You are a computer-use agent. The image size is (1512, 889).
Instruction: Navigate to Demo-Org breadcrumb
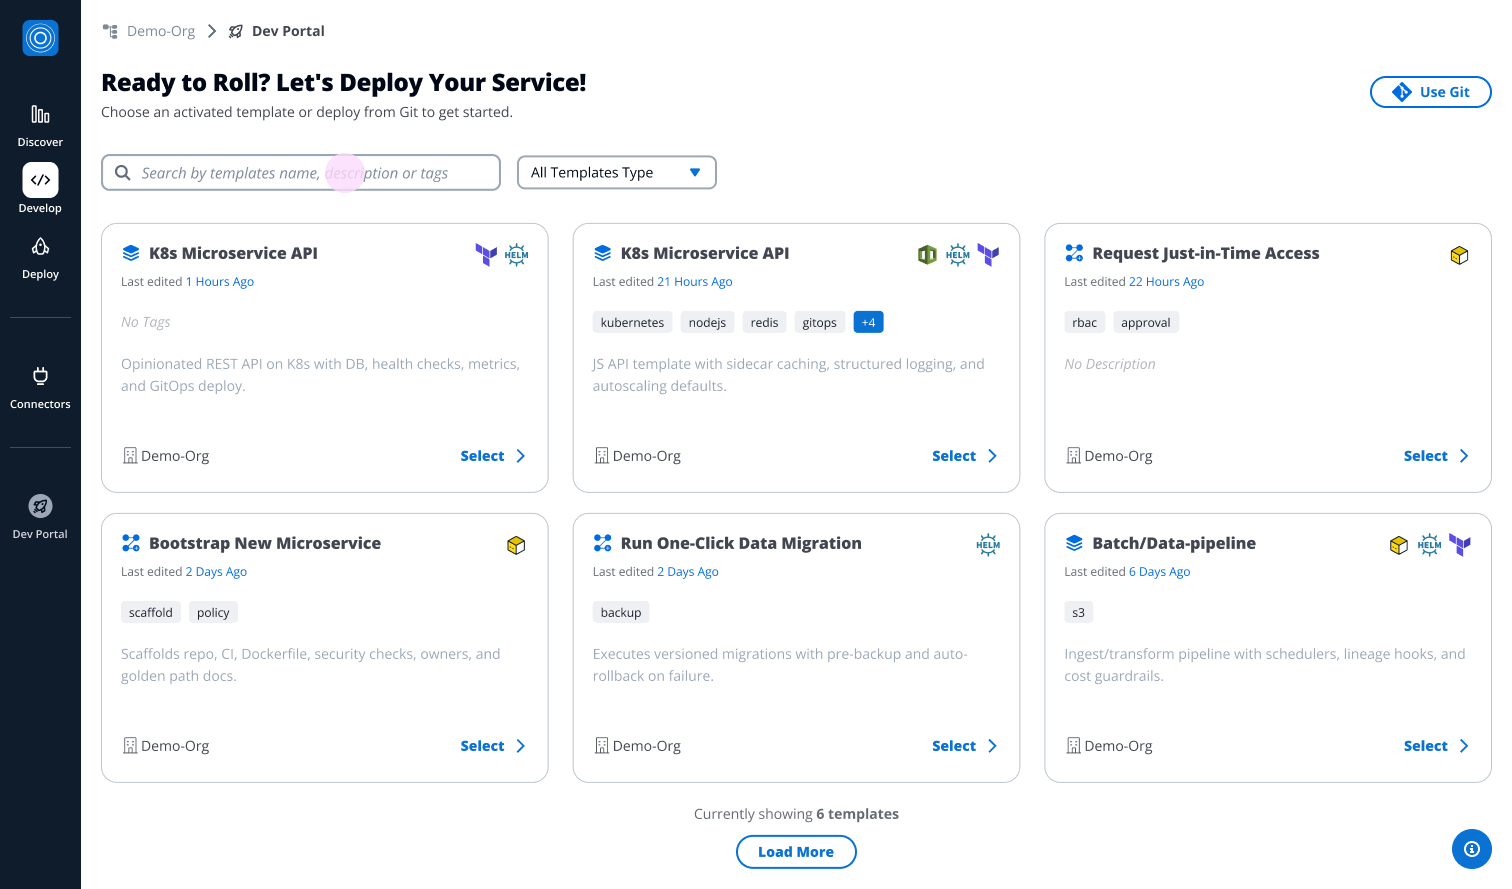[160, 31]
